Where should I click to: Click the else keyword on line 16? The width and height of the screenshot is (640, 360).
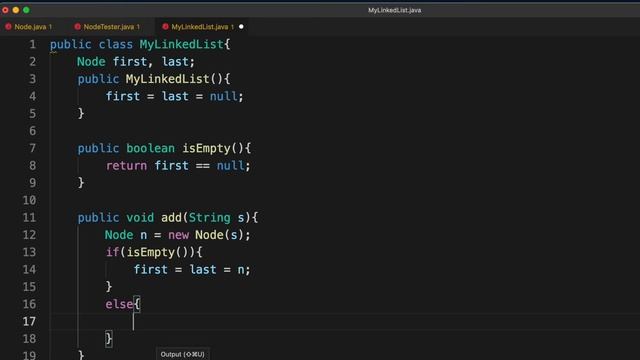119,304
